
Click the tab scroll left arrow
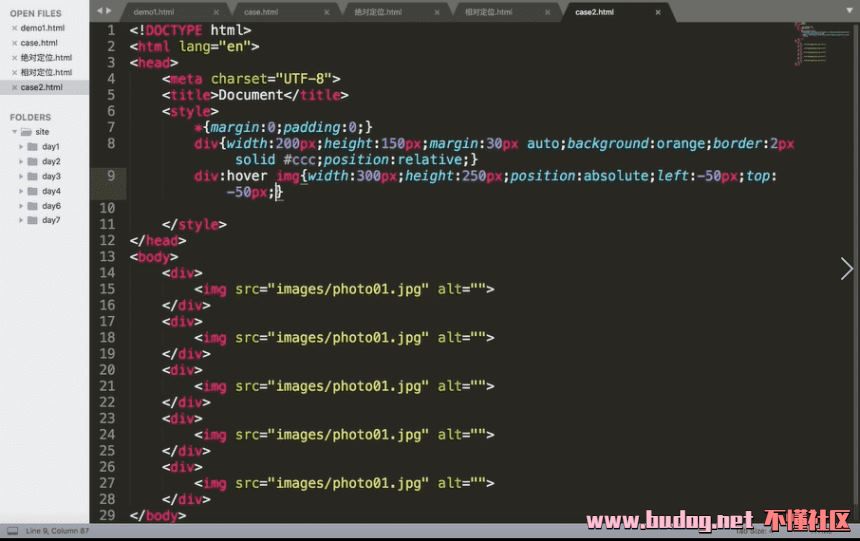tap(97, 11)
